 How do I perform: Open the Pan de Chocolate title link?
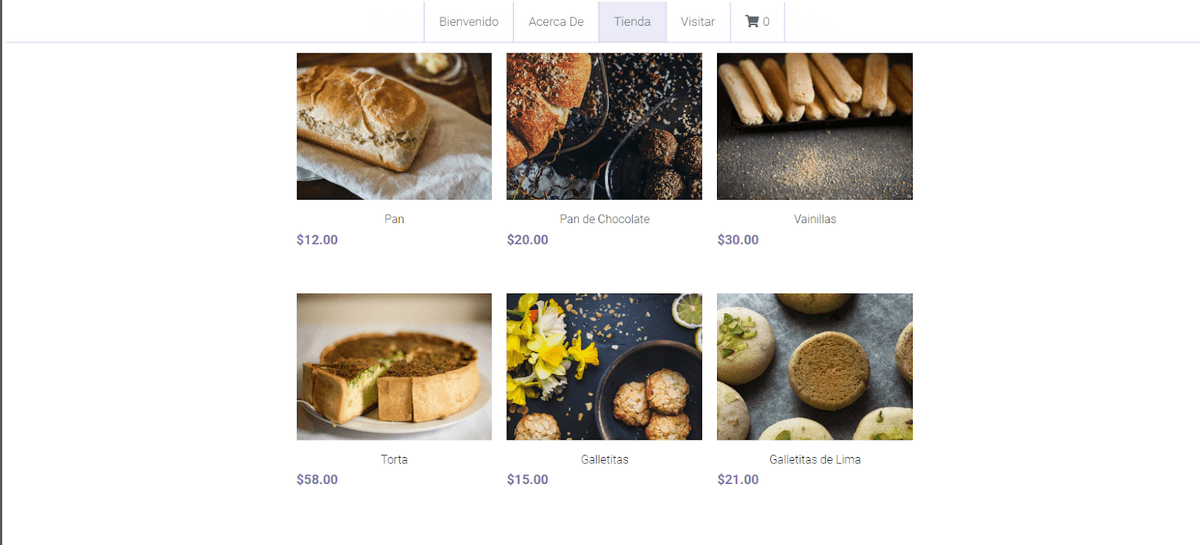[604, 219]
